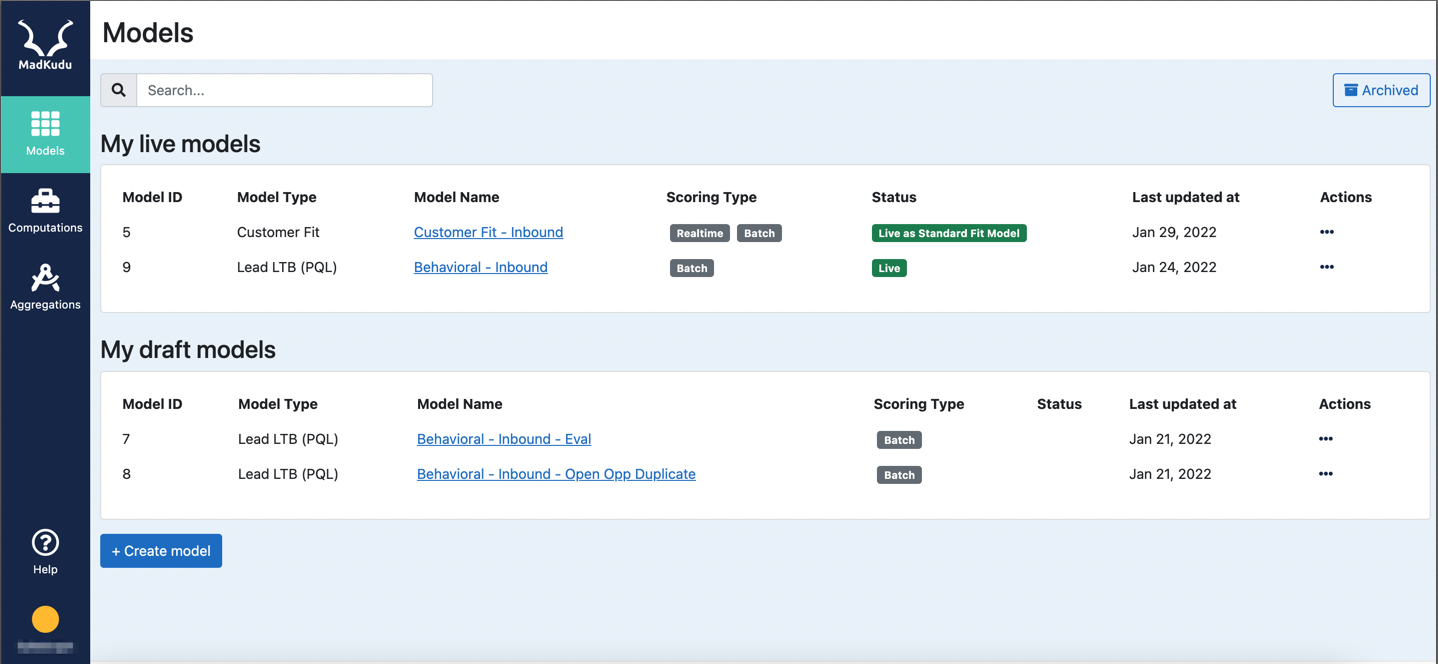
Task: Click the Jan 29, 2022 date cell
Action: (1174, 232)
